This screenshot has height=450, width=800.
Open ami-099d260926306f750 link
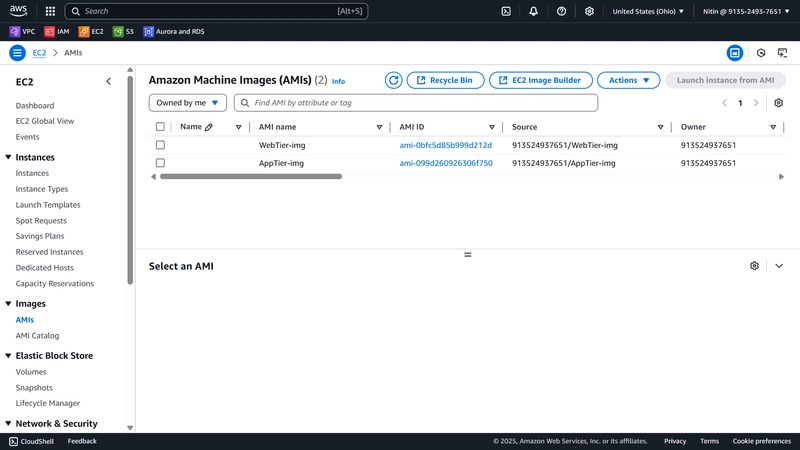(x=446, y=163)
